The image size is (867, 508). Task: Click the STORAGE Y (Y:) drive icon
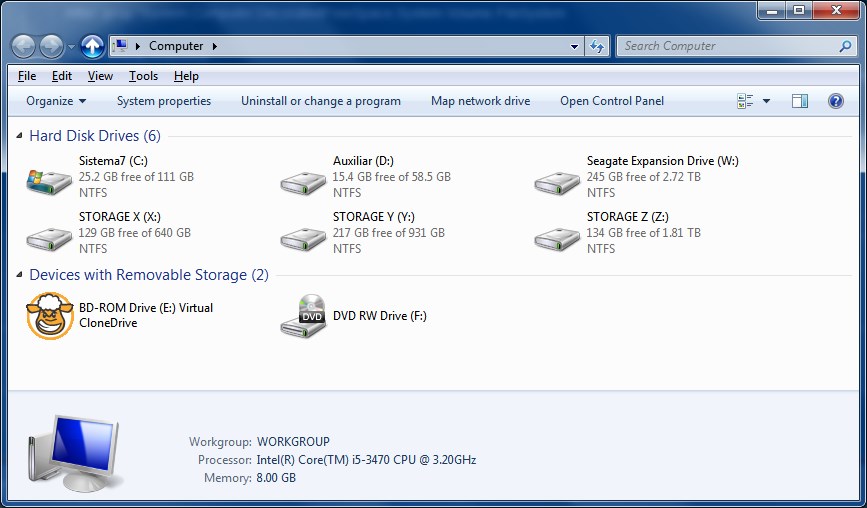pyautogui.click(x=302, y=237)
